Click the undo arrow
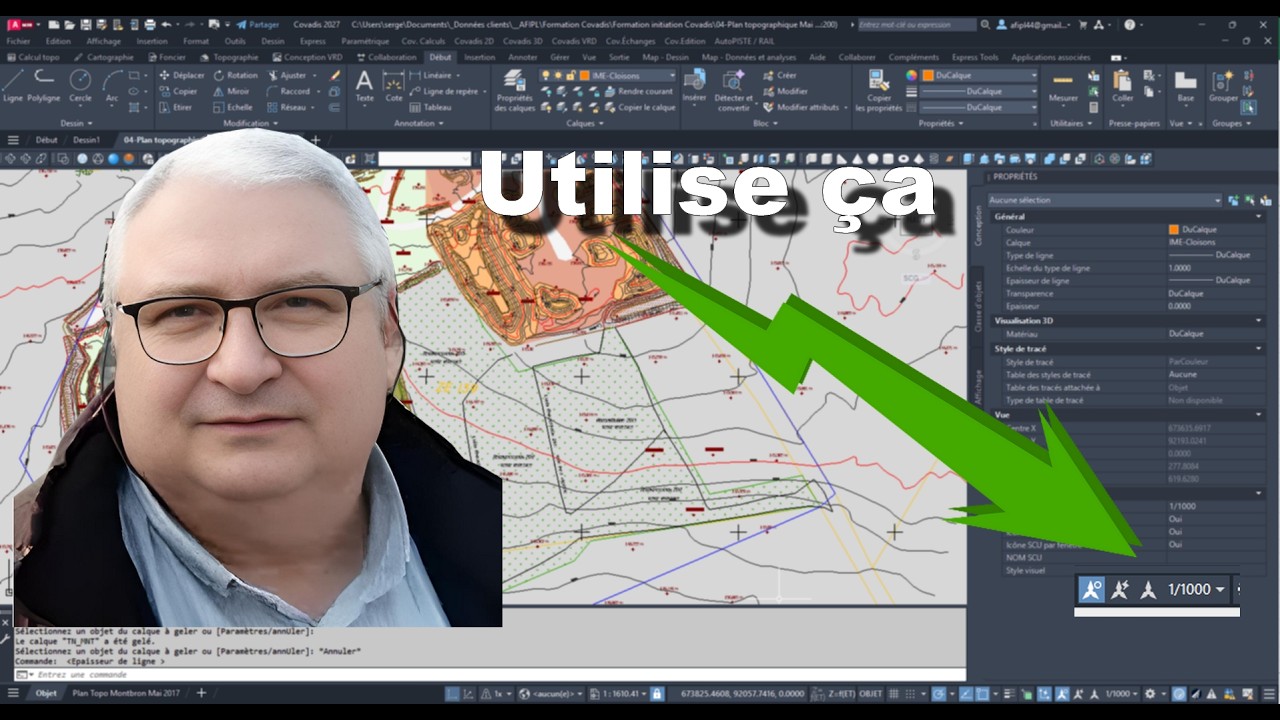This screenshot has height=720, width=1280. (x=166, y=24)
